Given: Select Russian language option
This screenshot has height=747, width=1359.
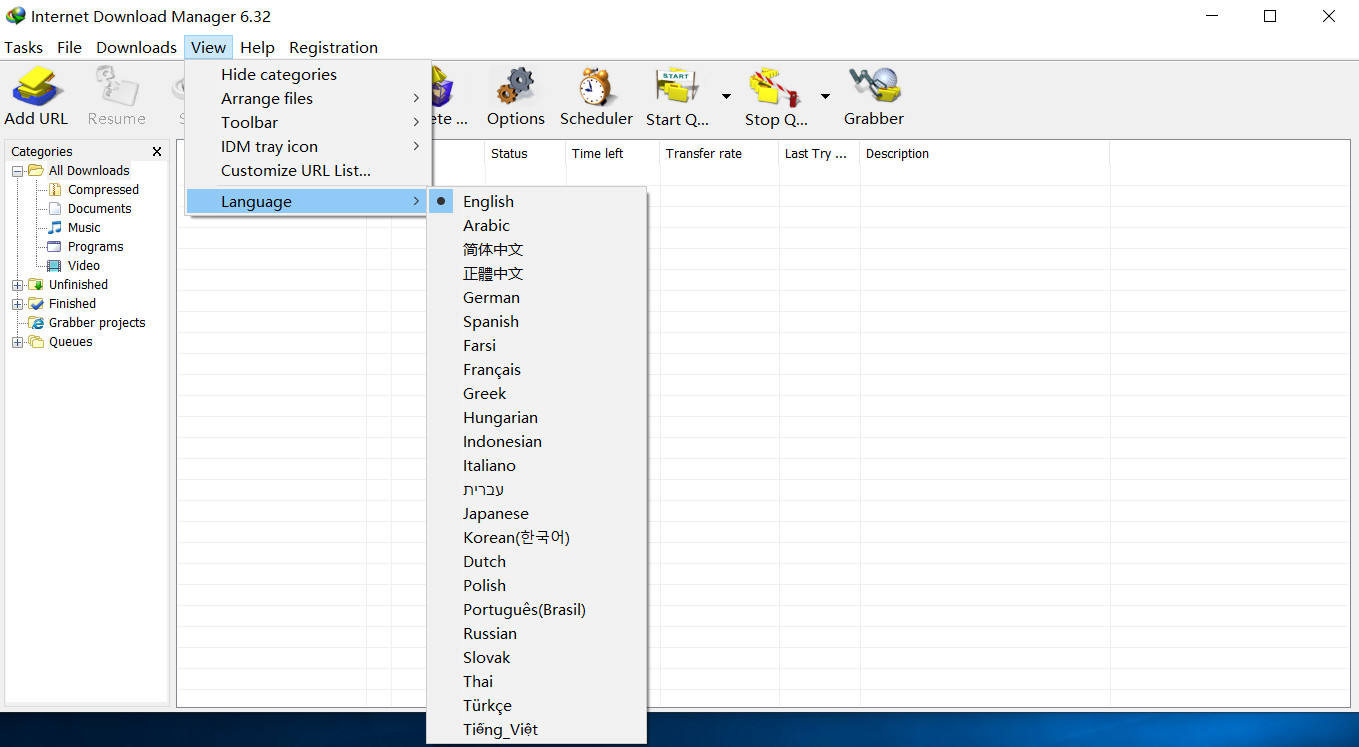Looking at the screenshot, I should tap(537, 633).
